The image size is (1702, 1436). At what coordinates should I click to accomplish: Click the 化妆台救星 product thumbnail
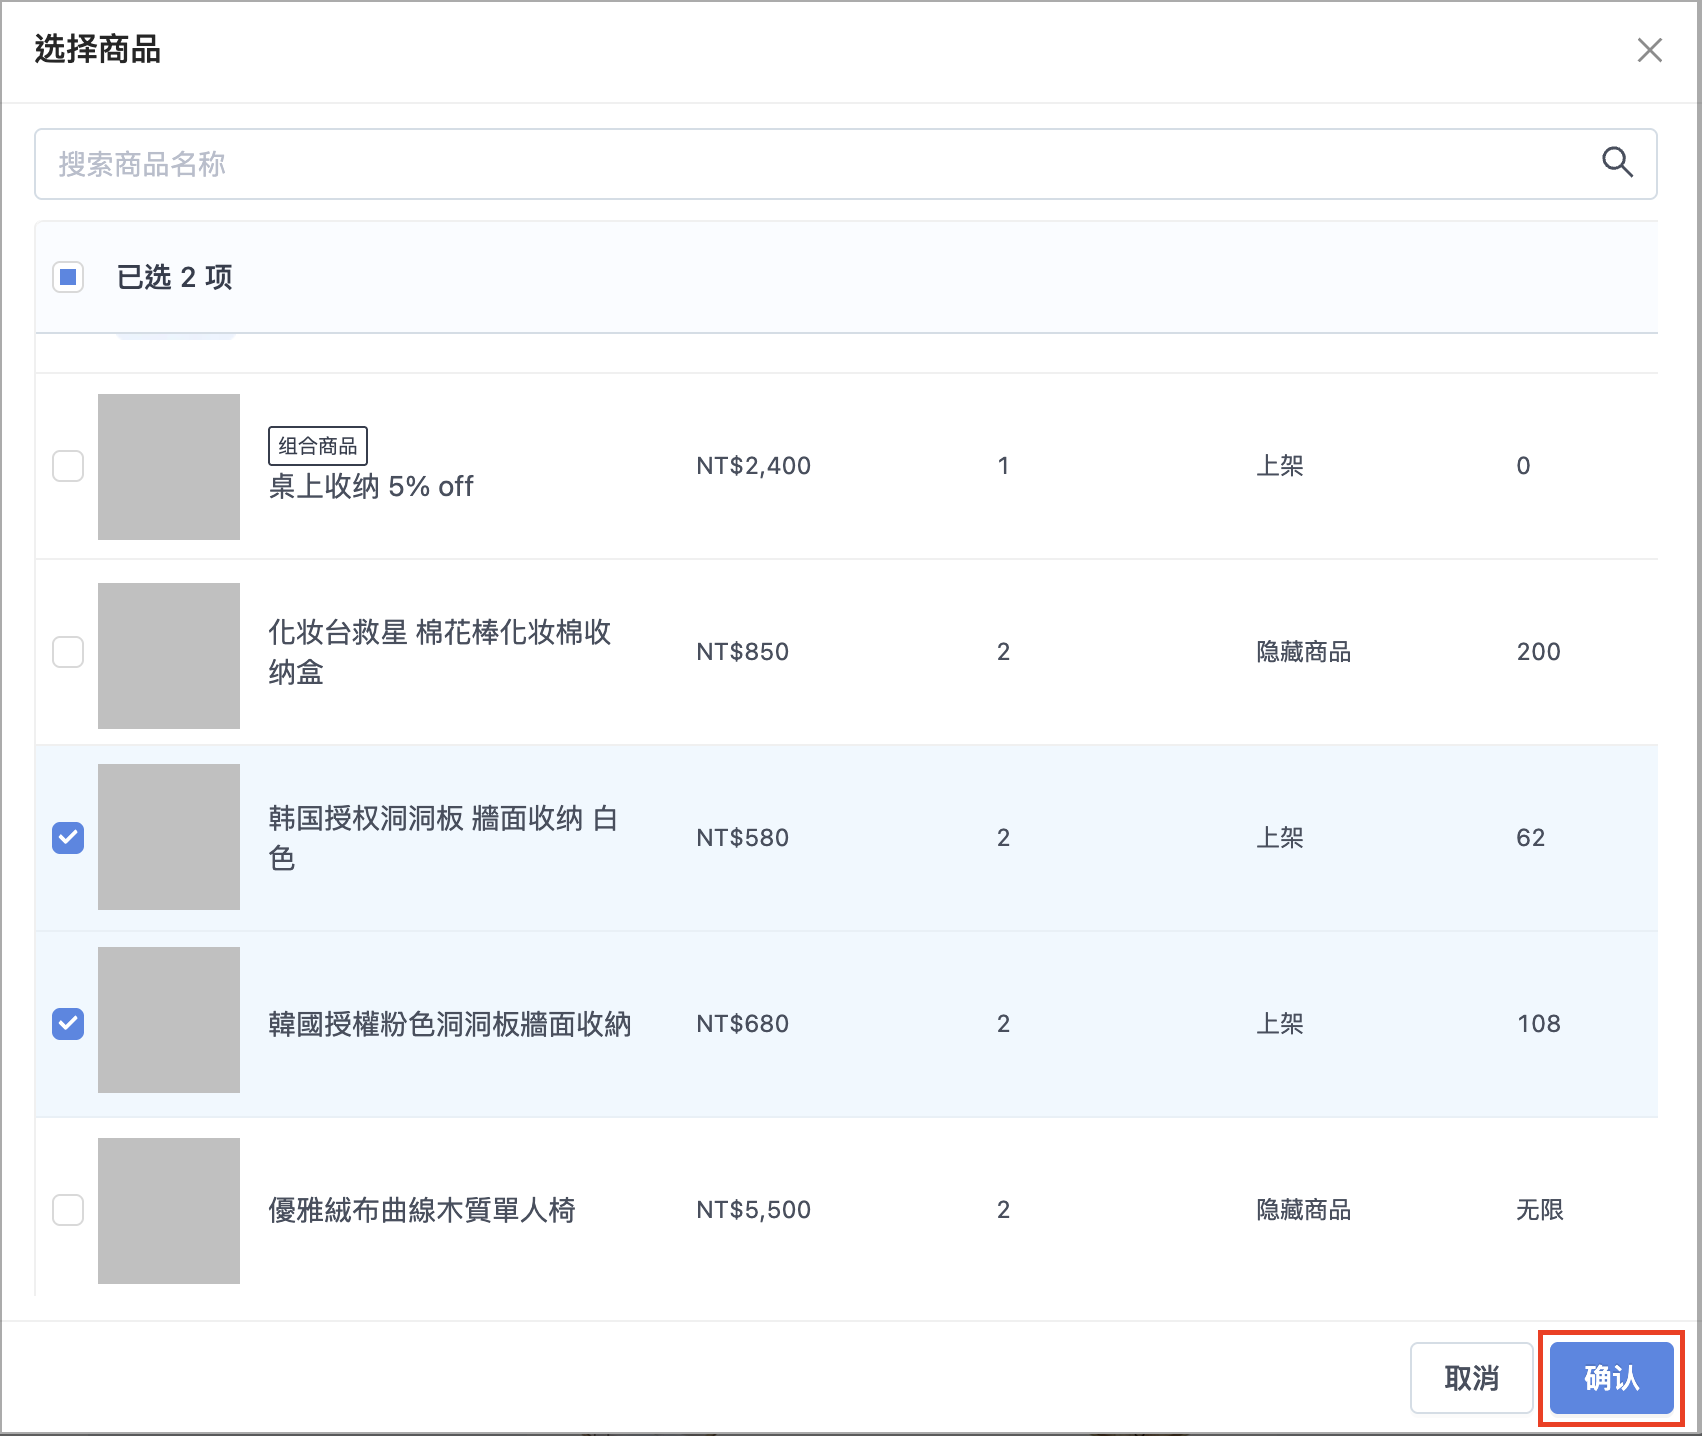169,656
